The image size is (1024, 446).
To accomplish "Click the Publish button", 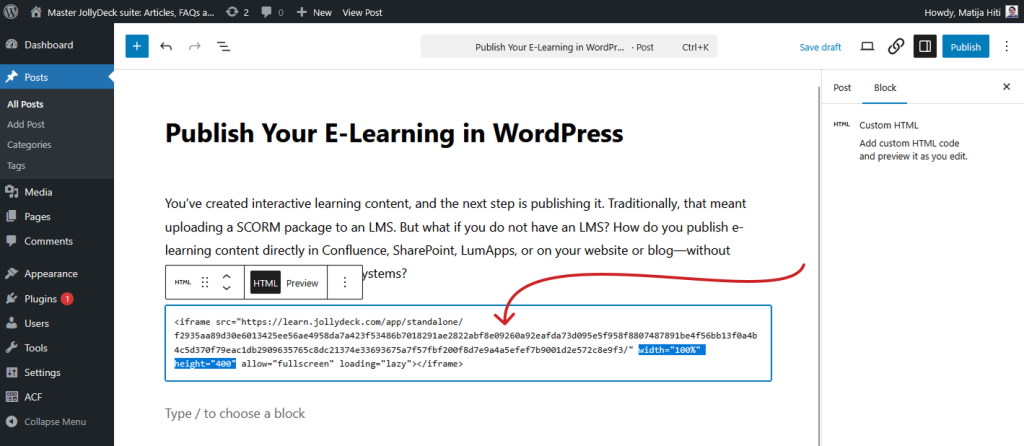I will (x=965, y=46).
